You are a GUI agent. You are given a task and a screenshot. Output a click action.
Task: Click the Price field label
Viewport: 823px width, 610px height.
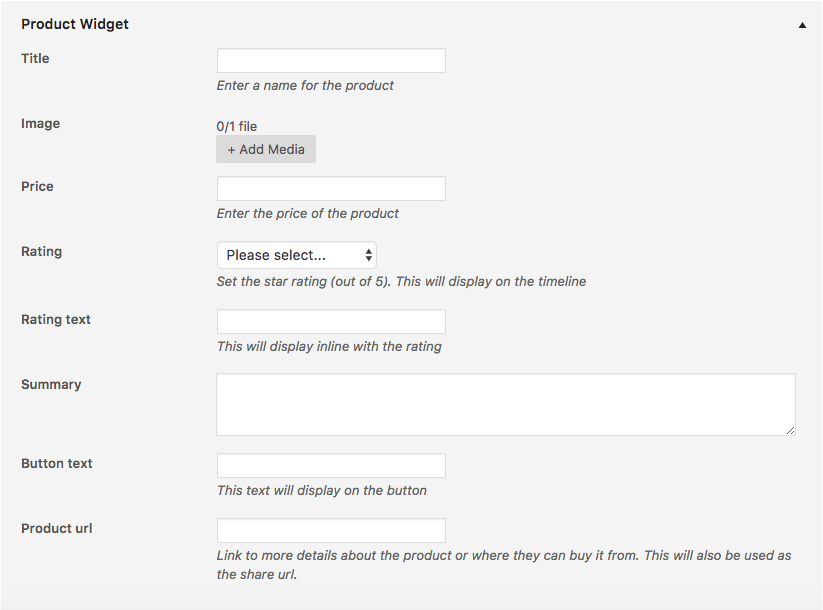[37, 186]
